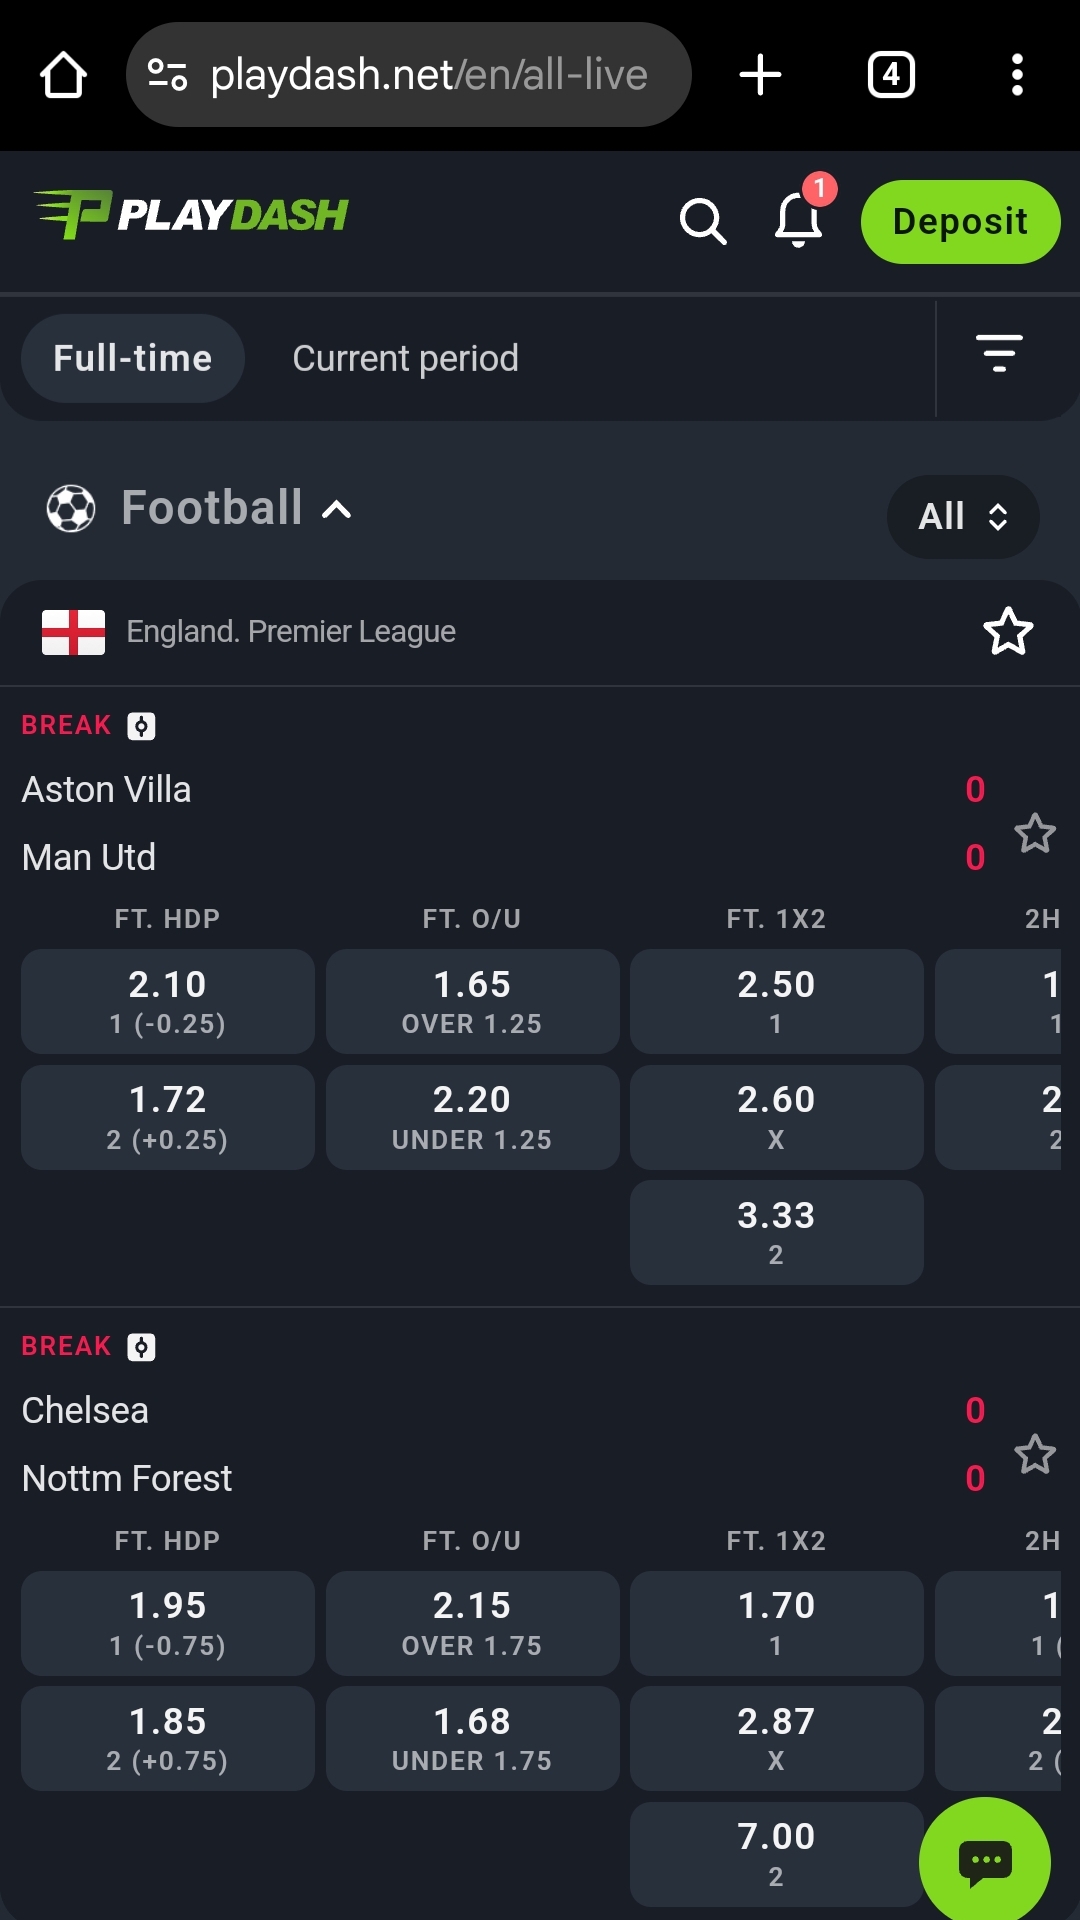Open the browser tab switcher showing 4
This screenshot has height=1920, width=1080.
pos(890,75)
